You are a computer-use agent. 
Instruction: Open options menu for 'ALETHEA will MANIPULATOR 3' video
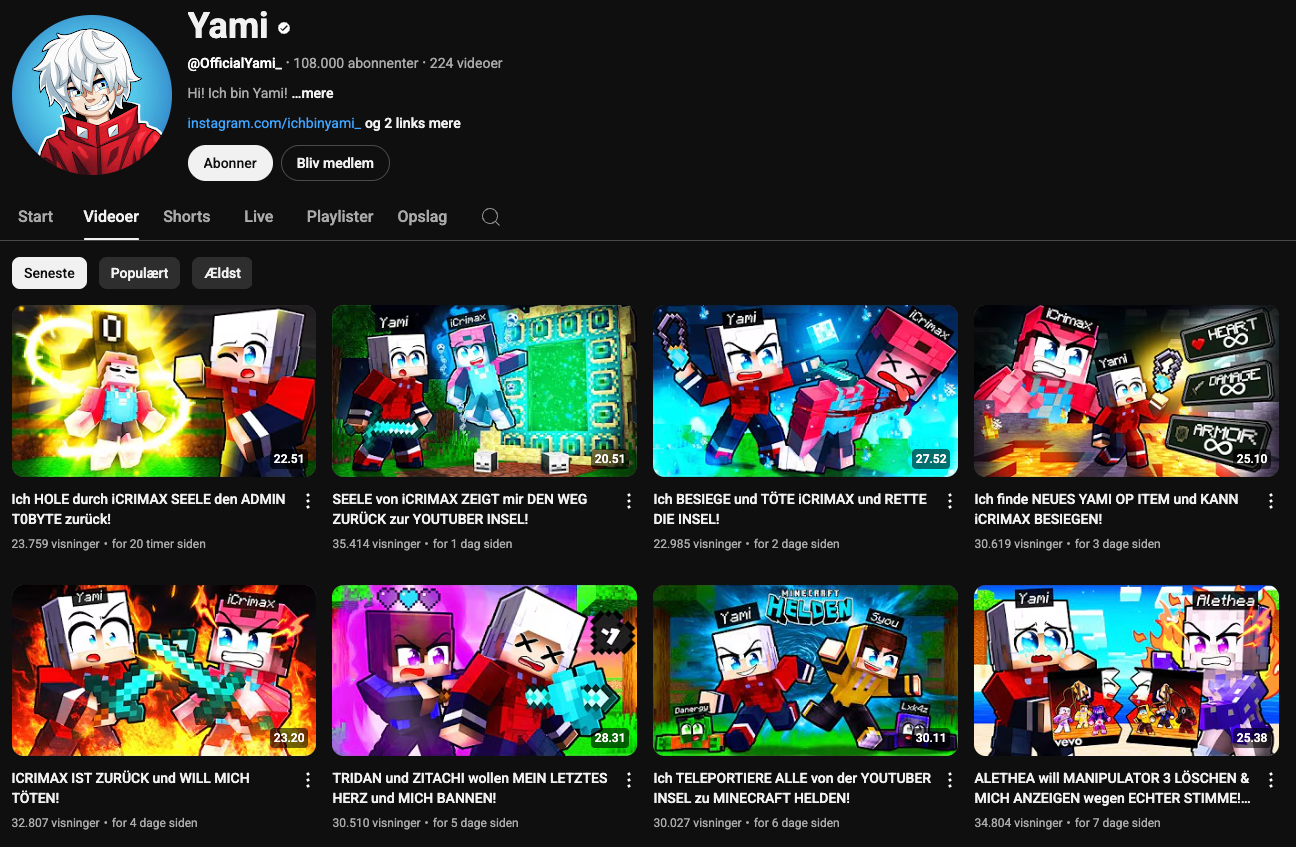pyautogui.click(x=1271, y=780)
